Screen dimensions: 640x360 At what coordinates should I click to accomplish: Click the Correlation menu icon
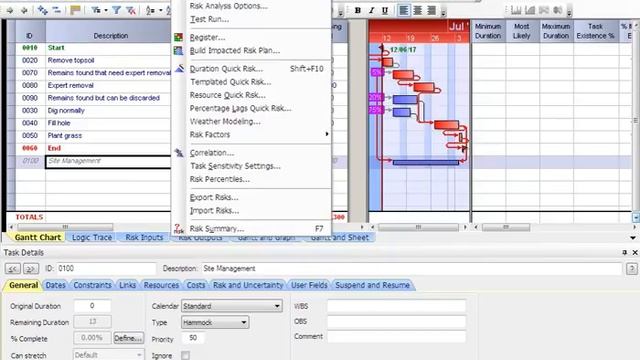[x=179, y=153]
